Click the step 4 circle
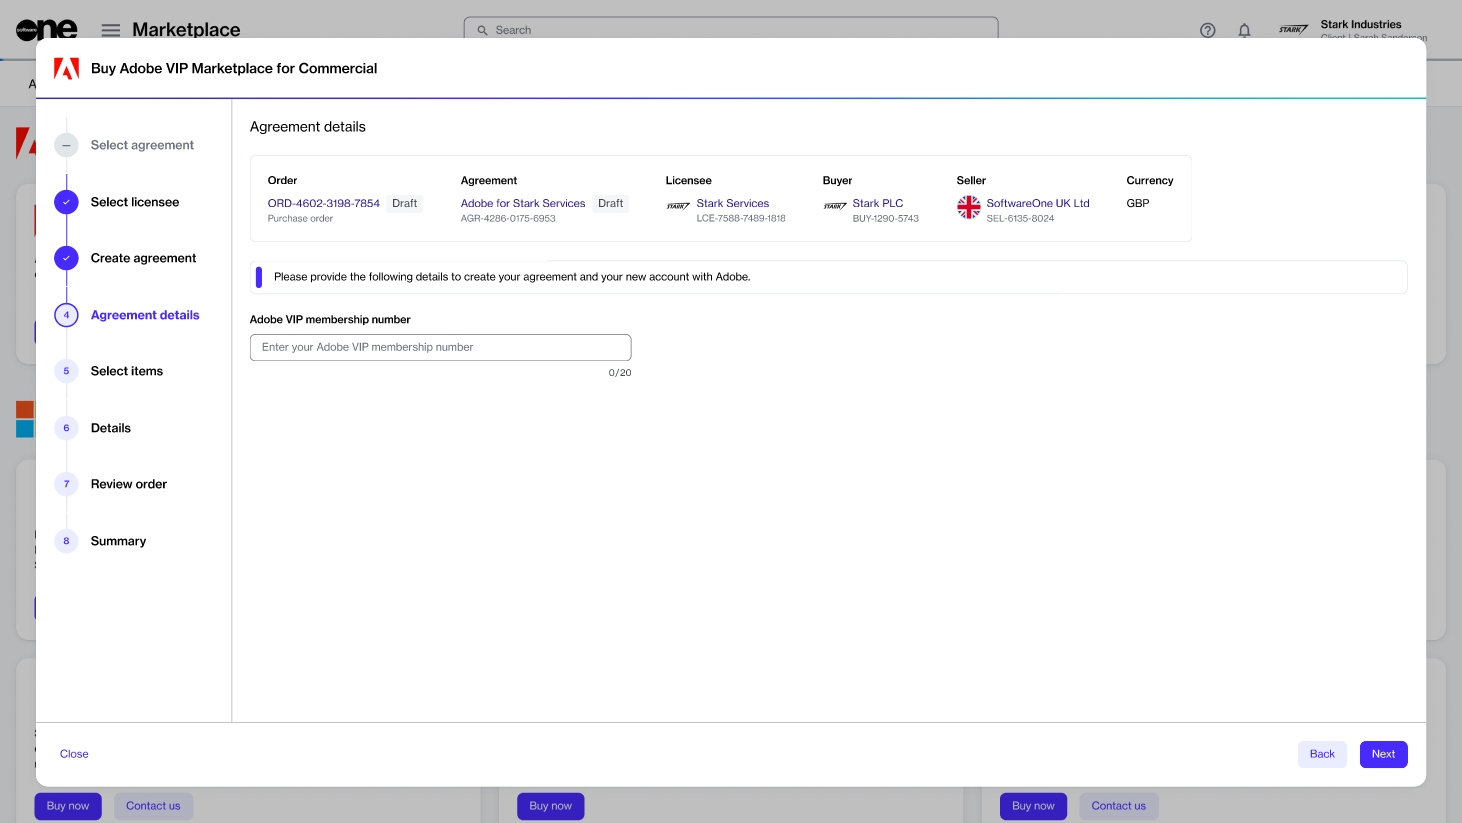Viewport: 1462px width, 823px height. (x=66, y=315)
